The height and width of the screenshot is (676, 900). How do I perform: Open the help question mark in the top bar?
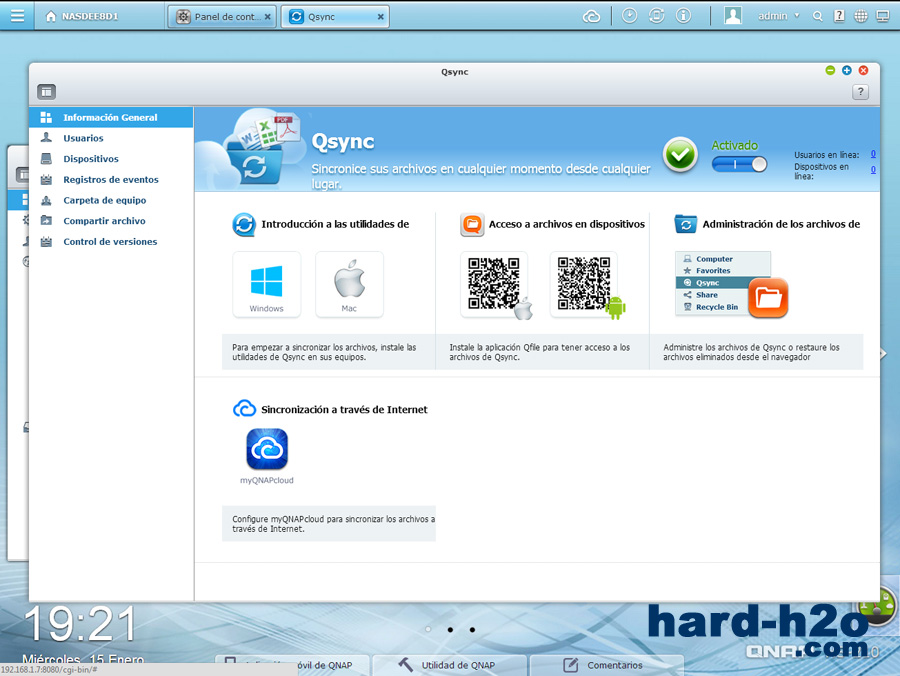click(x=839, y=16)
